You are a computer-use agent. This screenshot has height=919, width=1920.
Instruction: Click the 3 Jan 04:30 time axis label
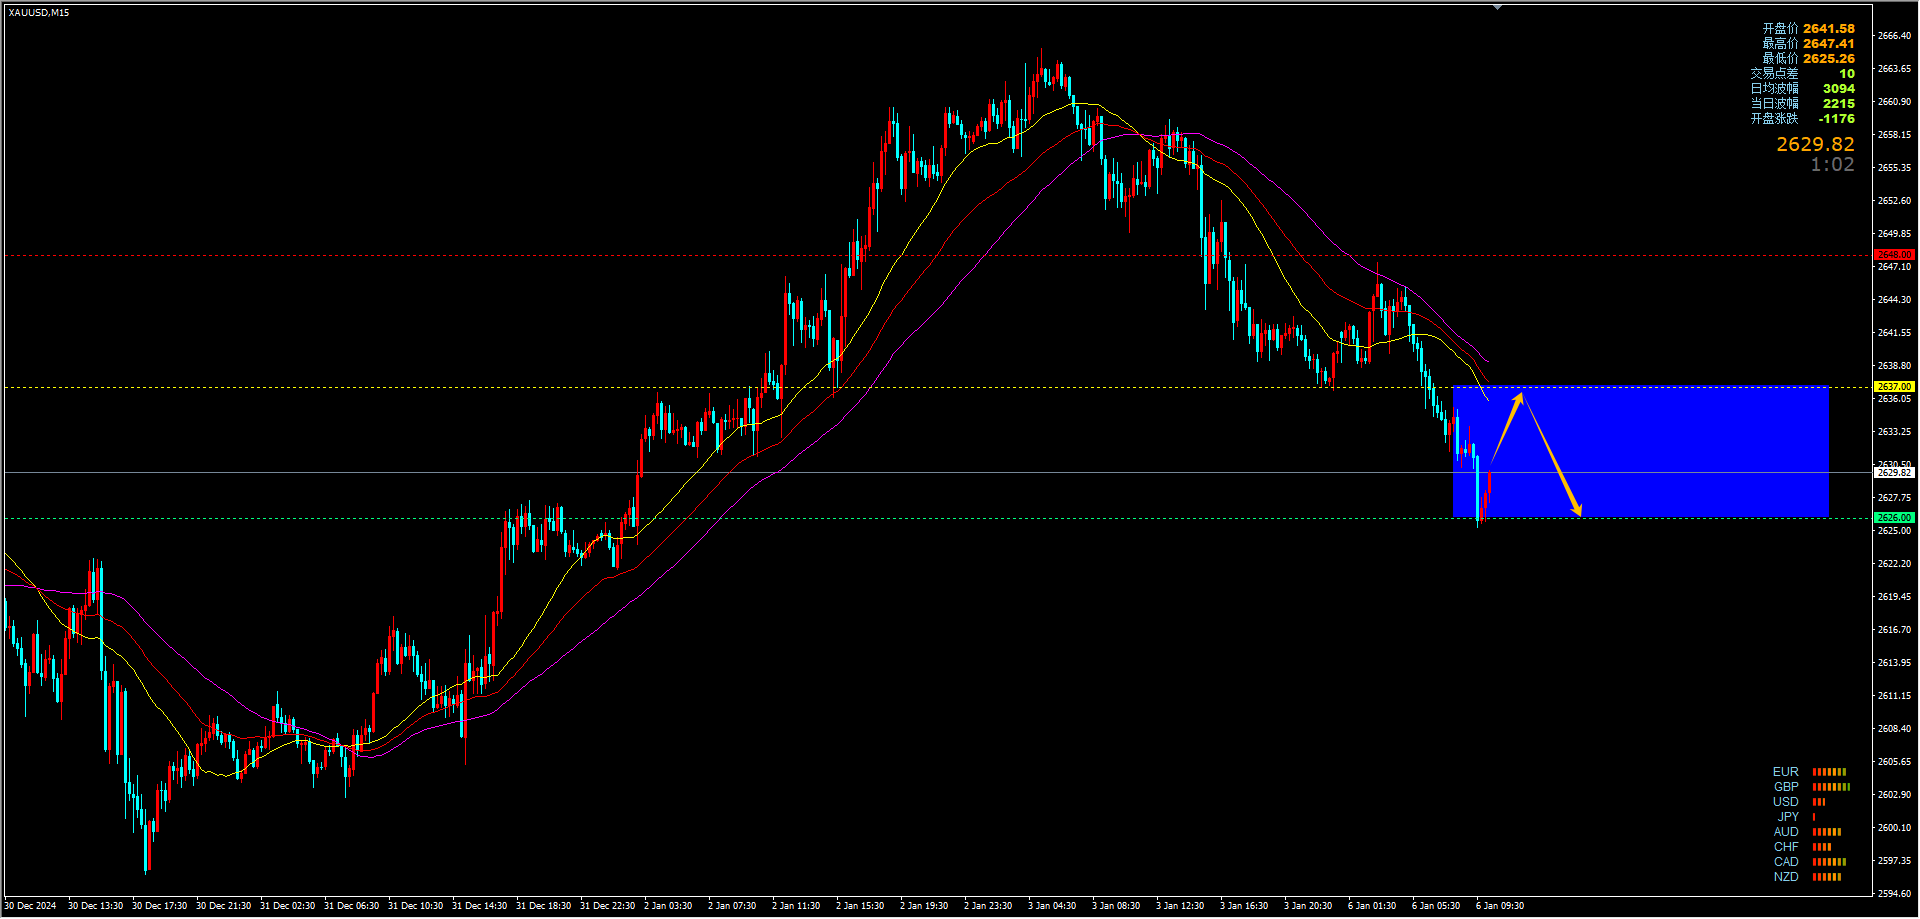coord(1052,906)
